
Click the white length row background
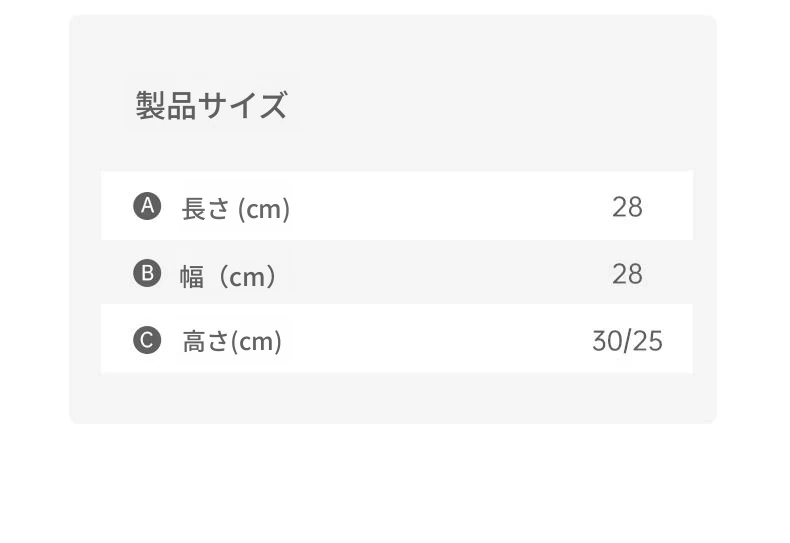pos(397,206)
